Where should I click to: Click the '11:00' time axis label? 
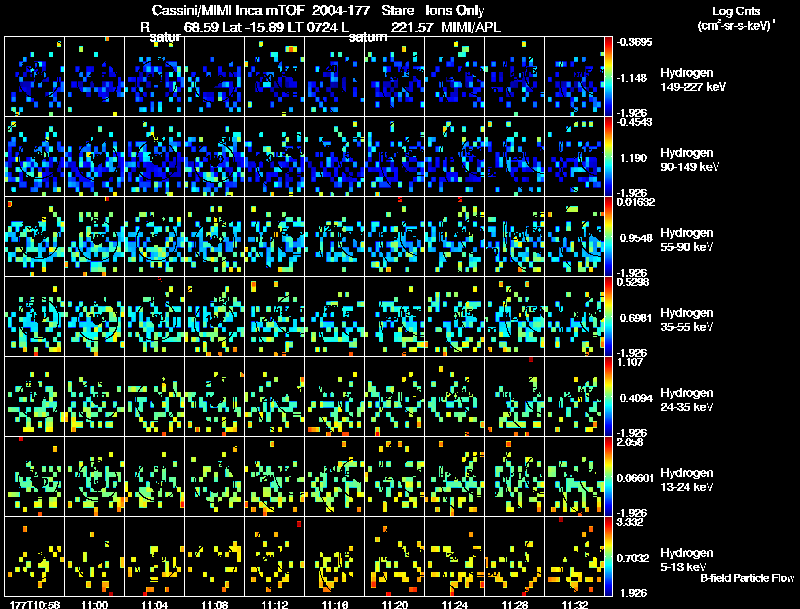pyautogui.click(x=94, y=604)
